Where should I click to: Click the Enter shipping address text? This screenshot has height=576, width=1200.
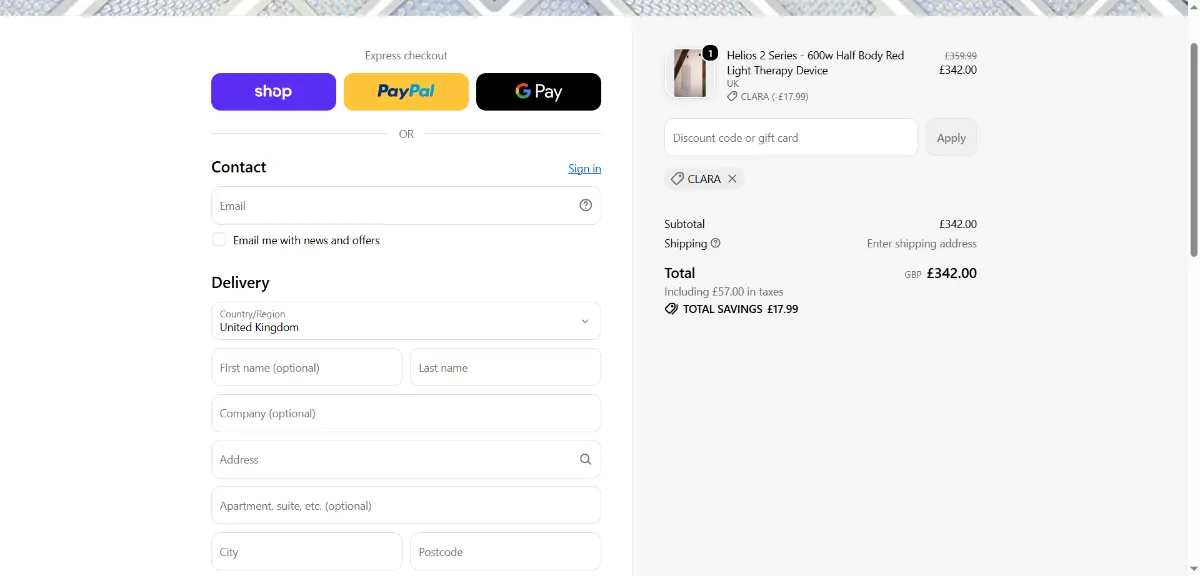(922, 244)
